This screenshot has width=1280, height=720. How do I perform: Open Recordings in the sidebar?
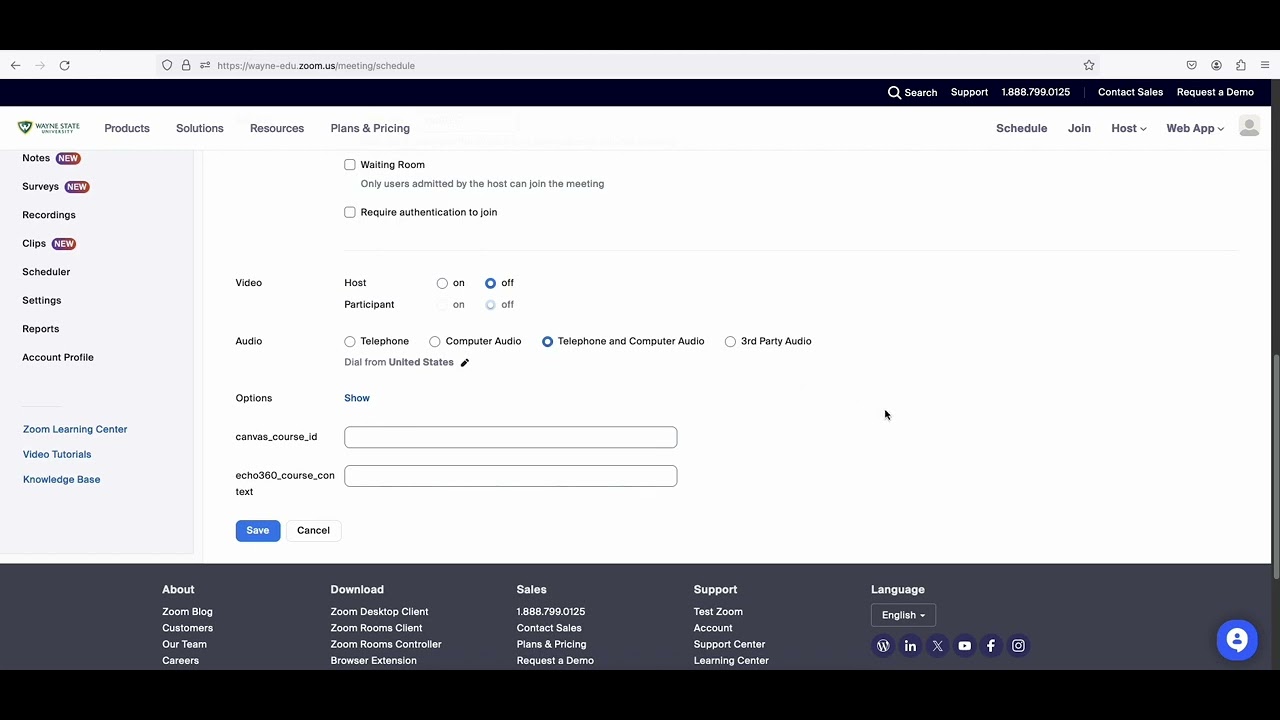pos(49,215)
